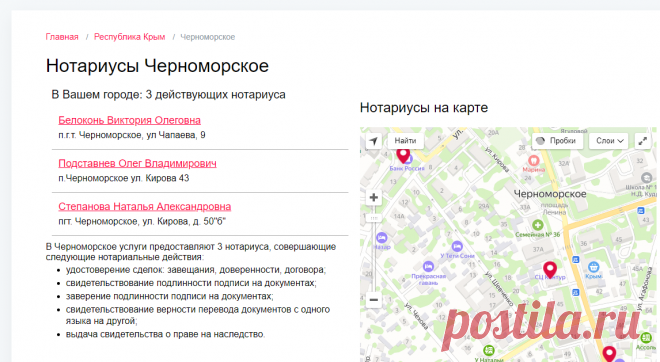This screenshot has width=660, height=362.
Task: Click the geolocation arrow icon on map
Action: click(373, 141)
